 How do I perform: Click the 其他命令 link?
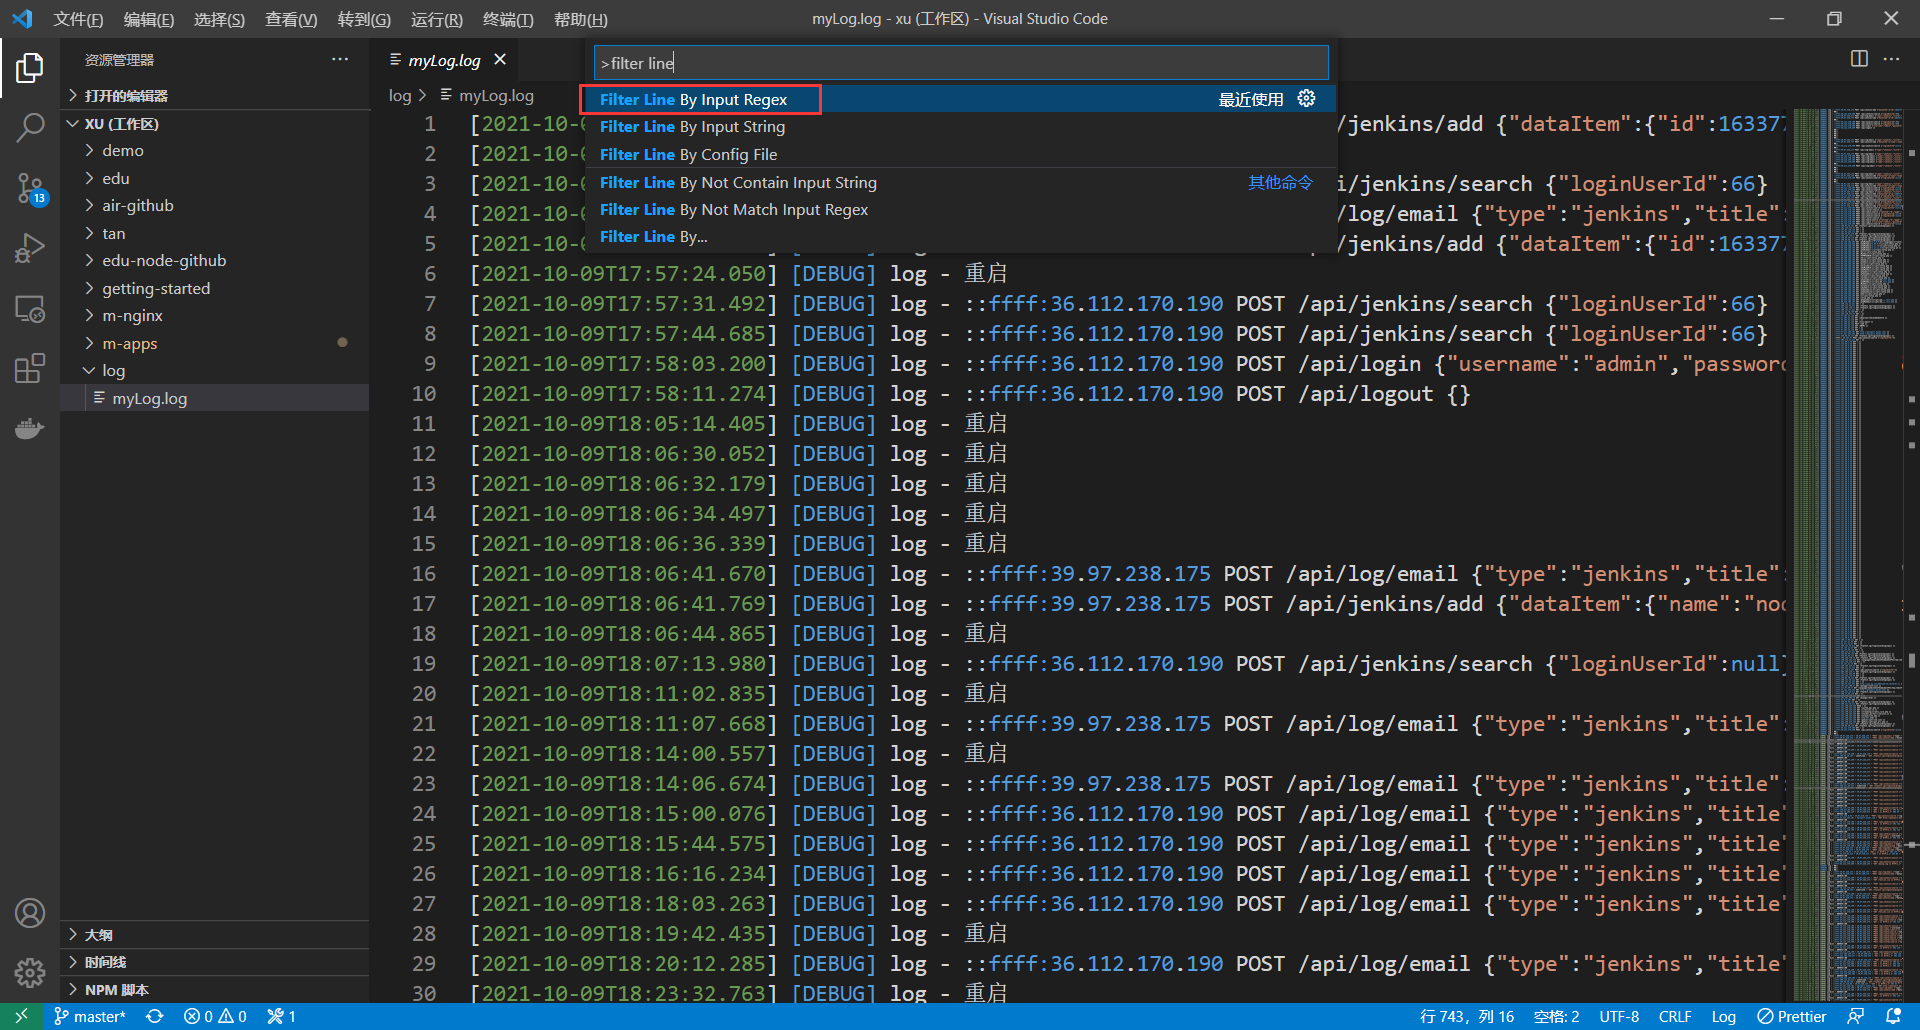(1279, 182)
